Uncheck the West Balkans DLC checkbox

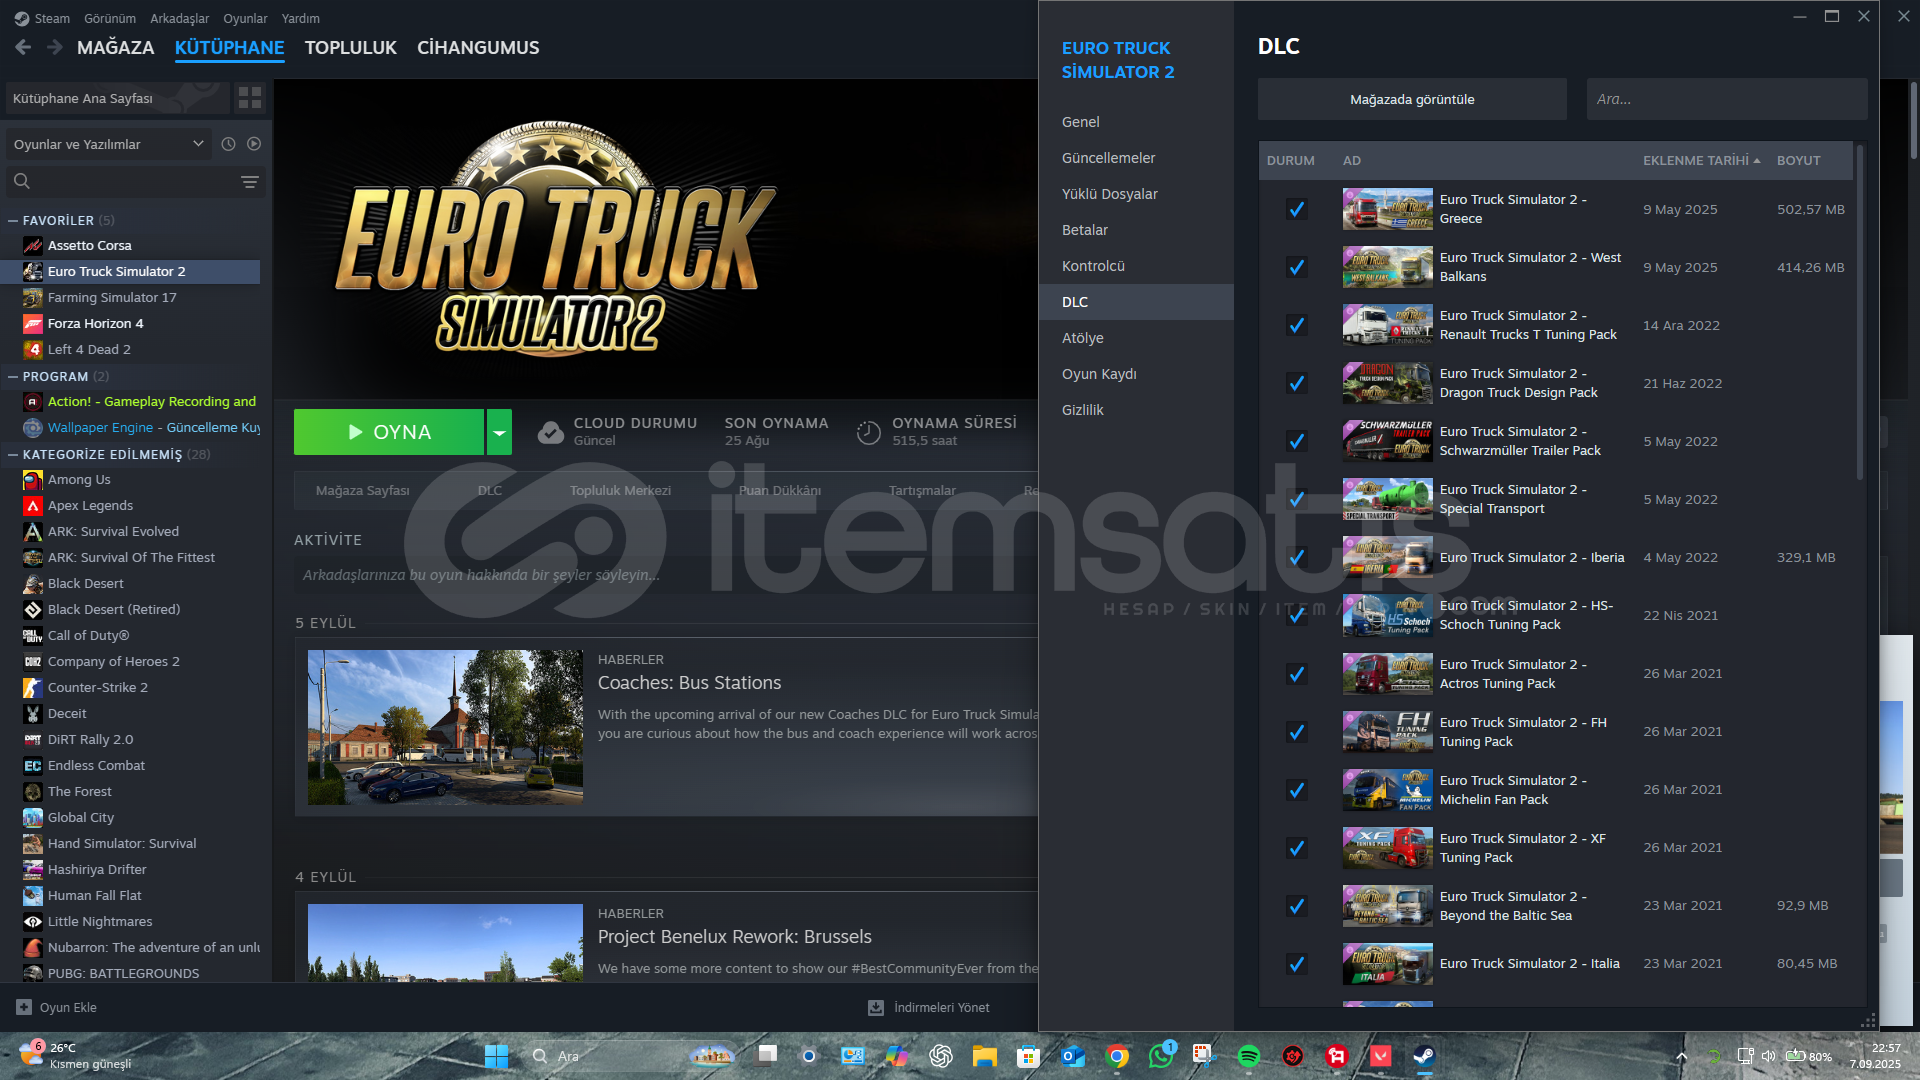tap(1296, 267)
